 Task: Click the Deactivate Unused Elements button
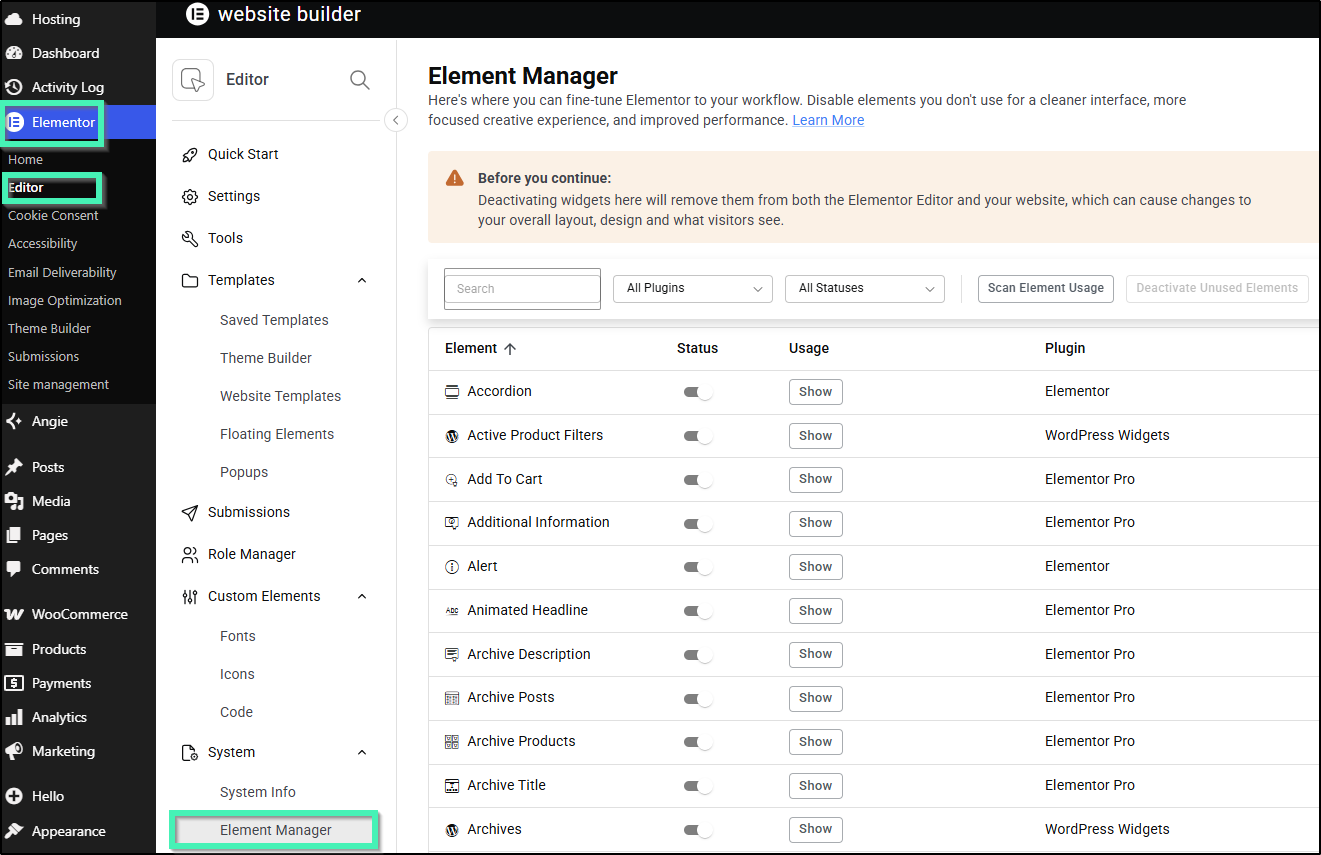pyautogui.click(x=1217, y=288)
